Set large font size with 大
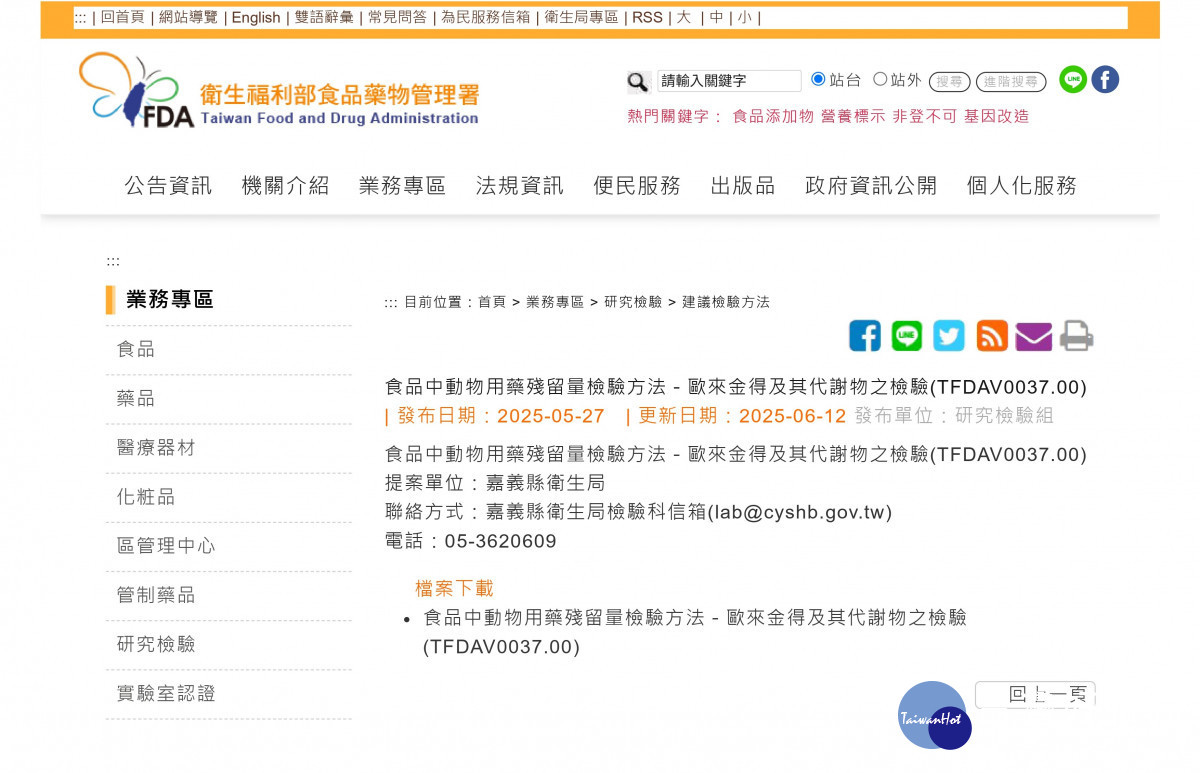The width and height of the screenshot is (1200, 773). coord(684,17)
